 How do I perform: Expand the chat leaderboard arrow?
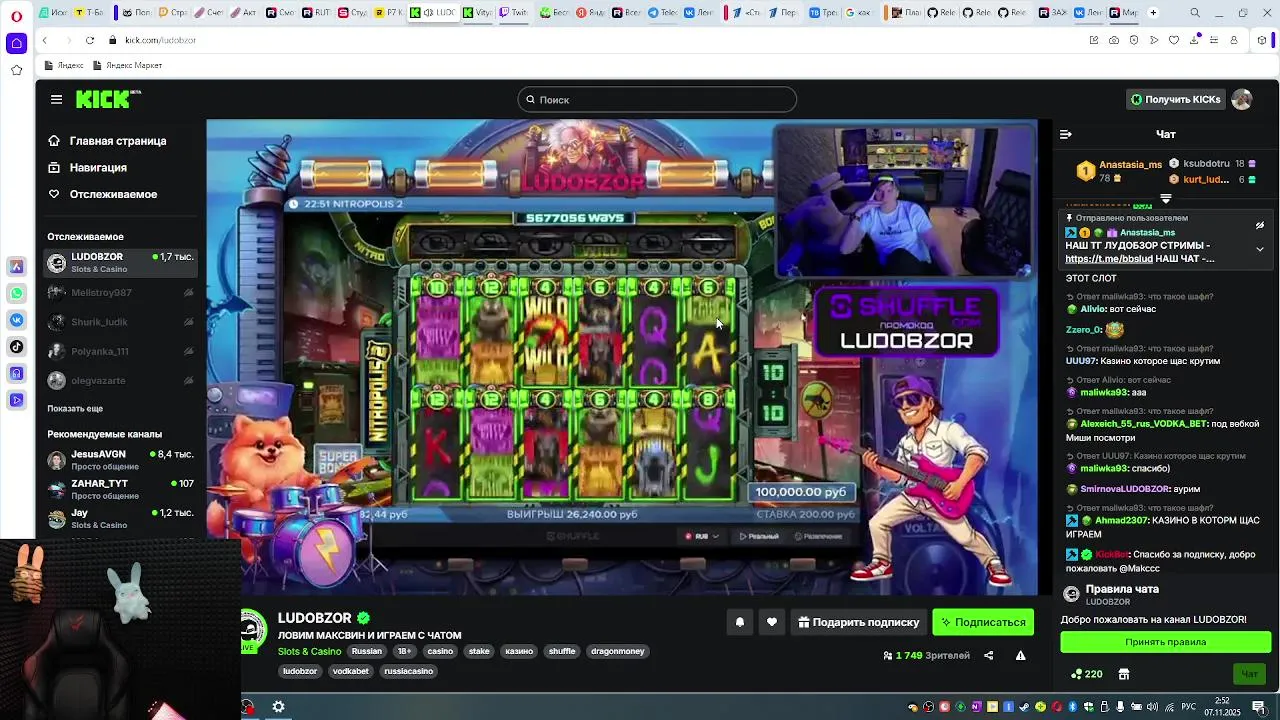point(1166,199)
